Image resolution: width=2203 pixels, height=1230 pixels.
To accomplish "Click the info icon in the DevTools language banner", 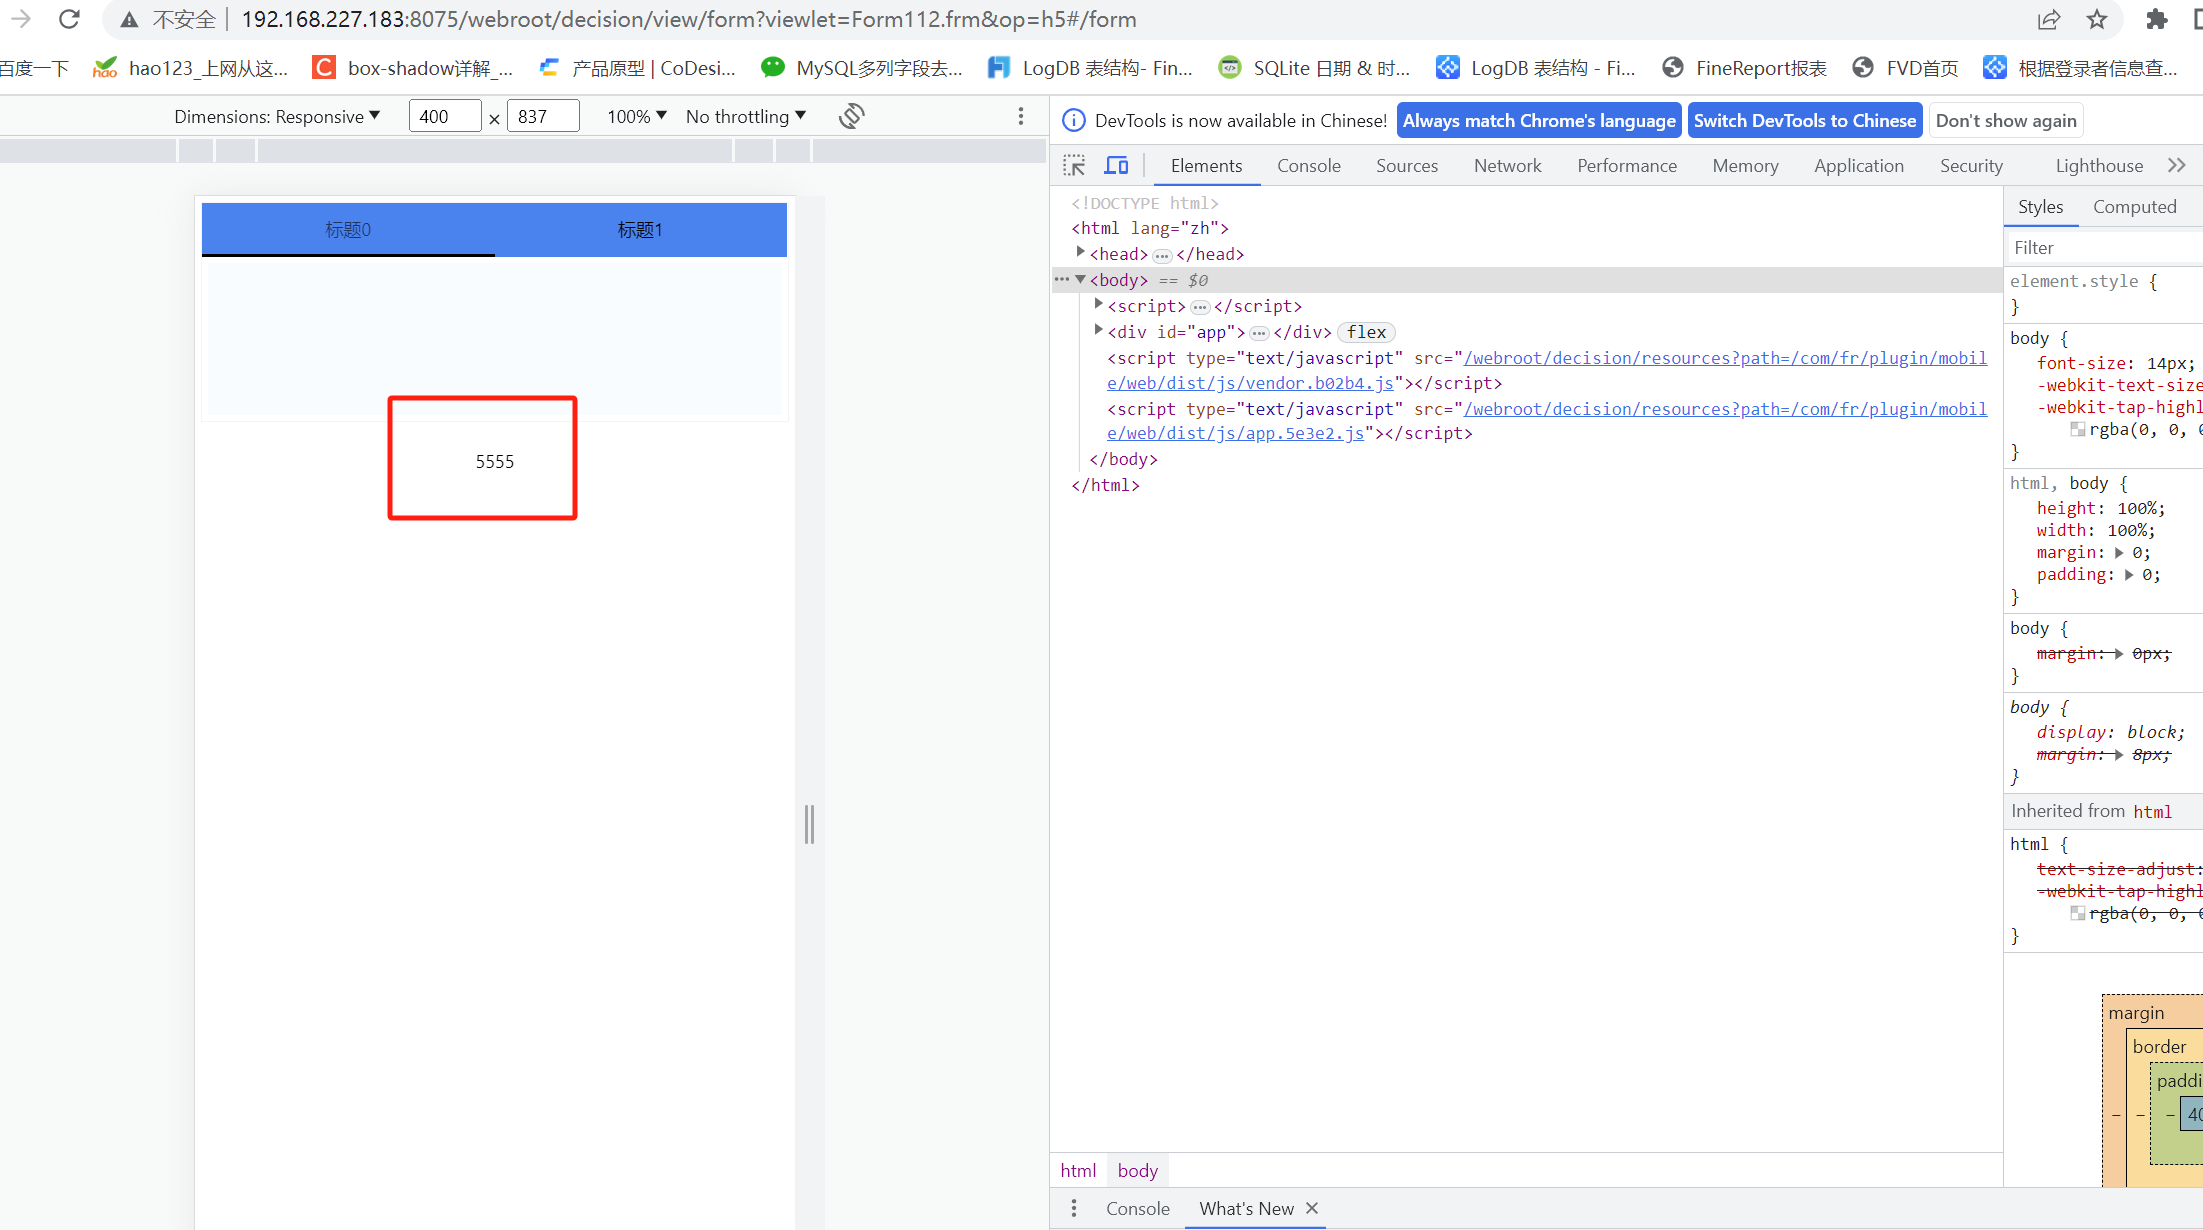I will tap(1073, 120).
